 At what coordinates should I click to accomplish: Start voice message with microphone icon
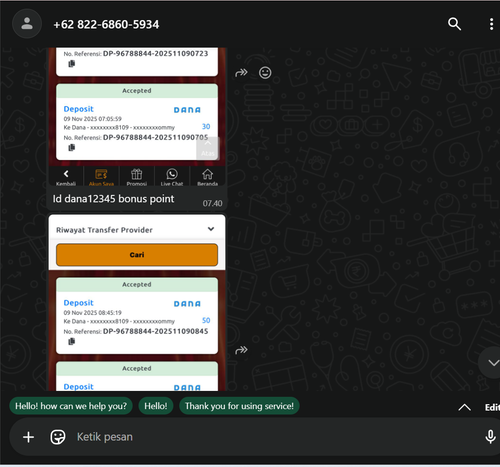pyautogui.click(x=490, y=437)
